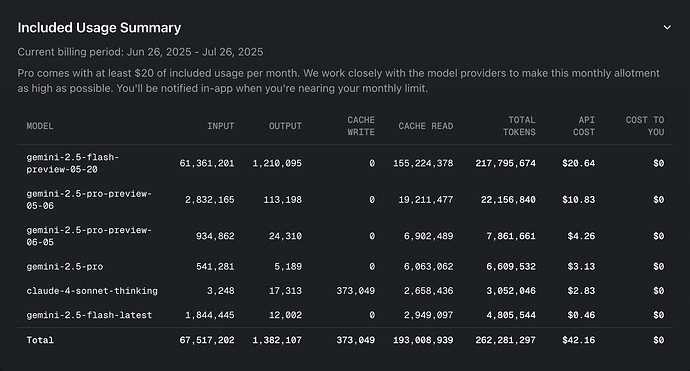Select the MODEL column header
This screenshot has height=371, width=690.
40,126
